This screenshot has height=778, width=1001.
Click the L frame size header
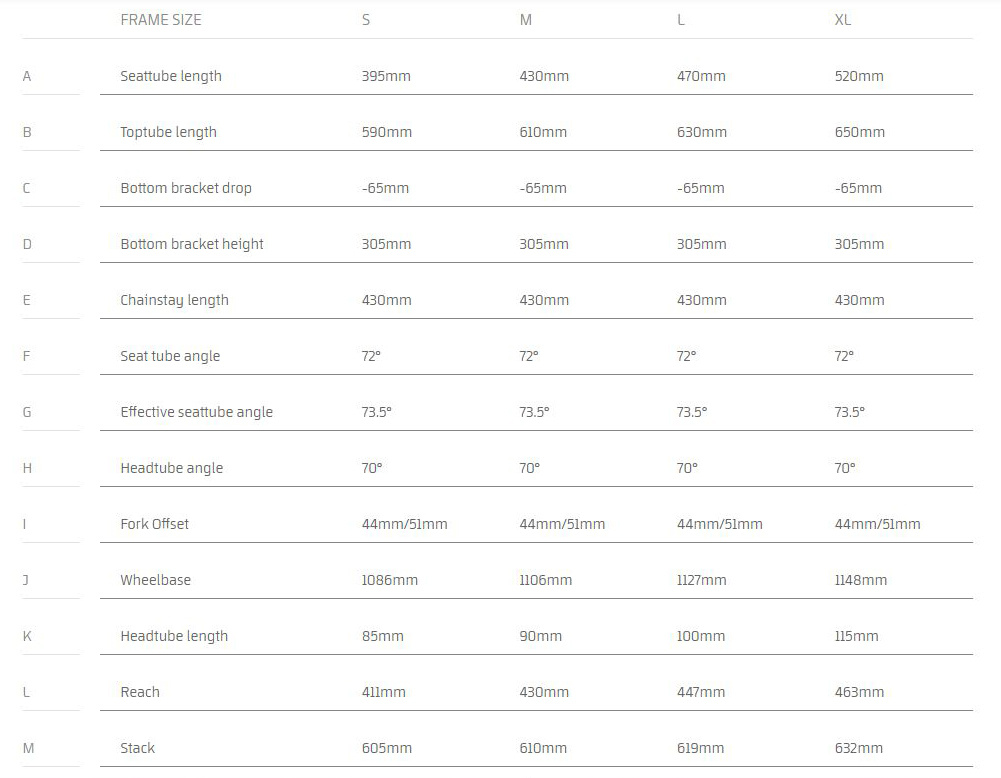[681, 20]
